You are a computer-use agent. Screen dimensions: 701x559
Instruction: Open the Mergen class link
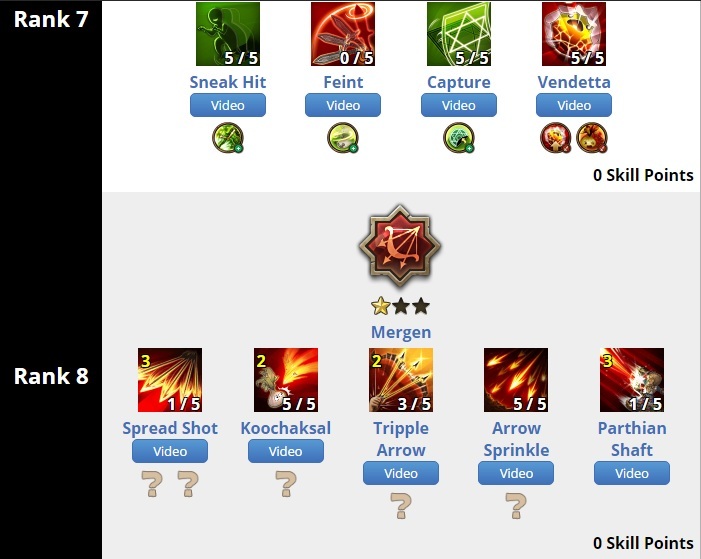401,332
